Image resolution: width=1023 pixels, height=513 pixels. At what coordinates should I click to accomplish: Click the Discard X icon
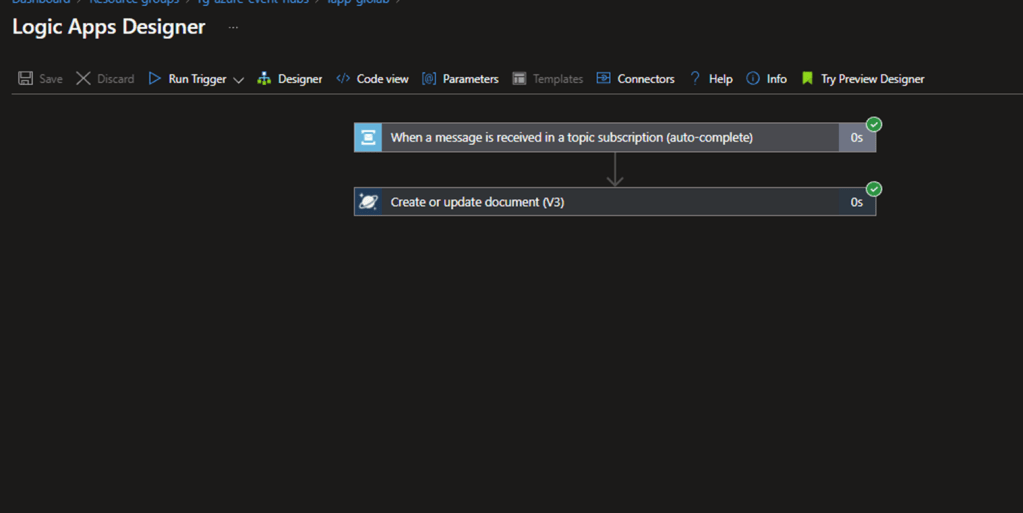[x=84, y=79]
